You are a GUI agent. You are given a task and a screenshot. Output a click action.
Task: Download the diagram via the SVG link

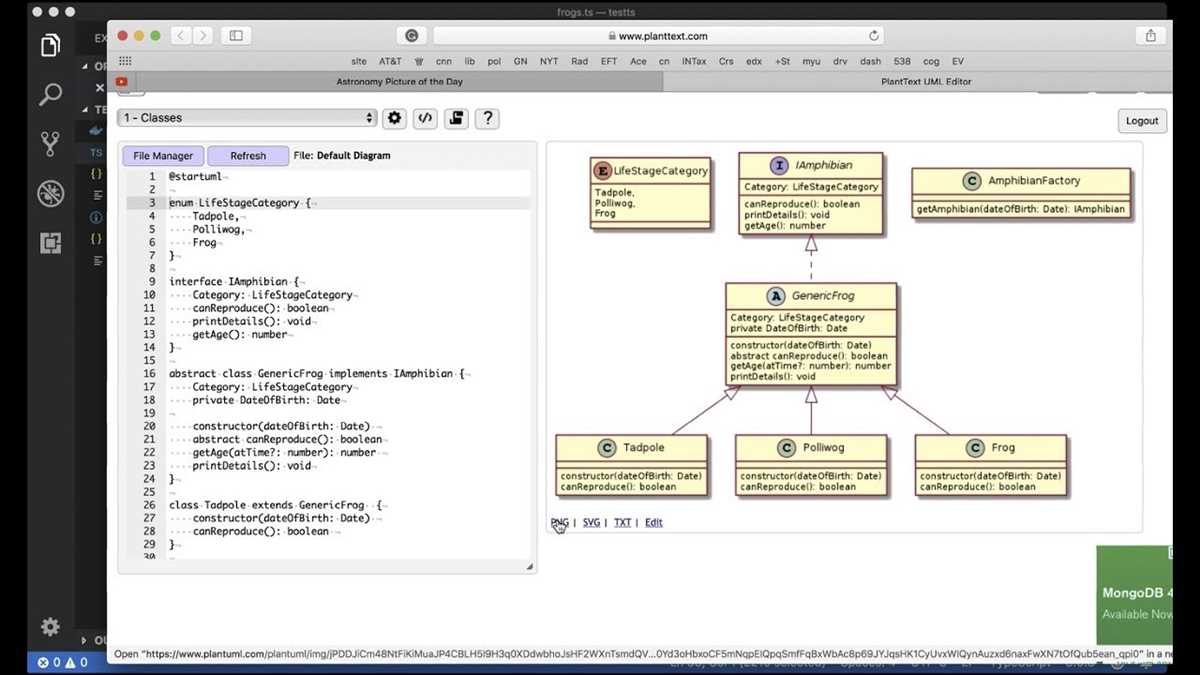tap(590, 522)
